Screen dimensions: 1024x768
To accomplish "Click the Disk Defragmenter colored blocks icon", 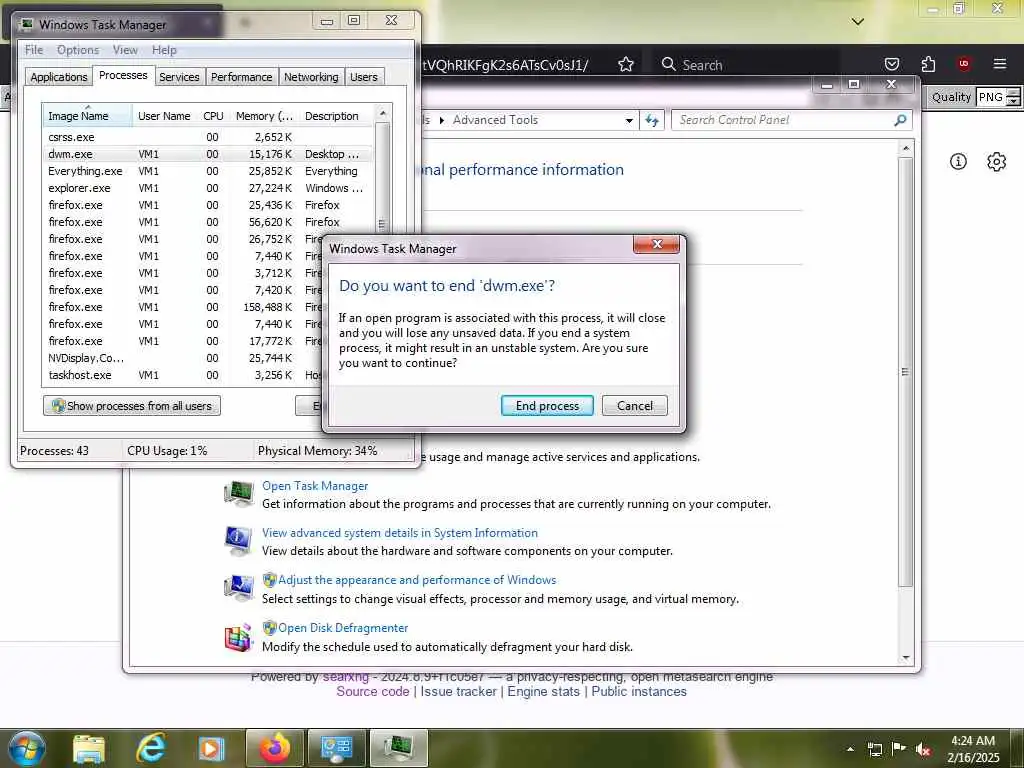I will tap(238, 637).
